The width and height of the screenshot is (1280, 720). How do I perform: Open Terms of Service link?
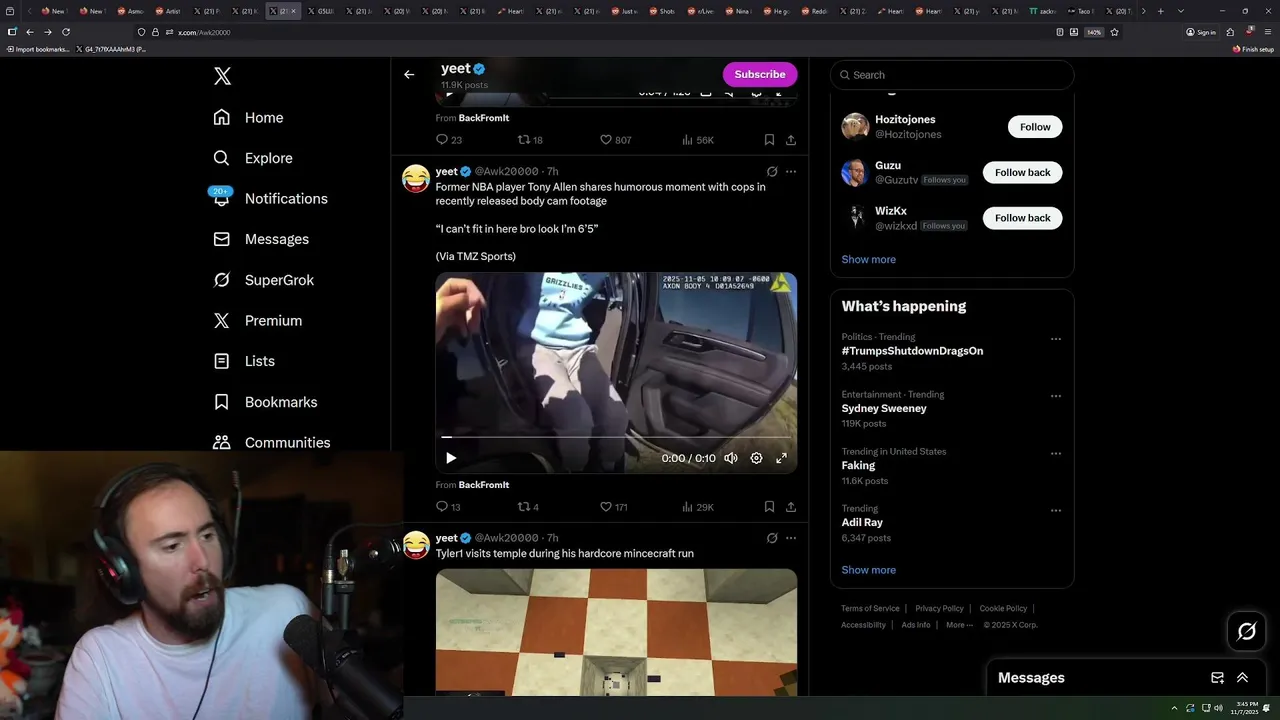(870, 608)
